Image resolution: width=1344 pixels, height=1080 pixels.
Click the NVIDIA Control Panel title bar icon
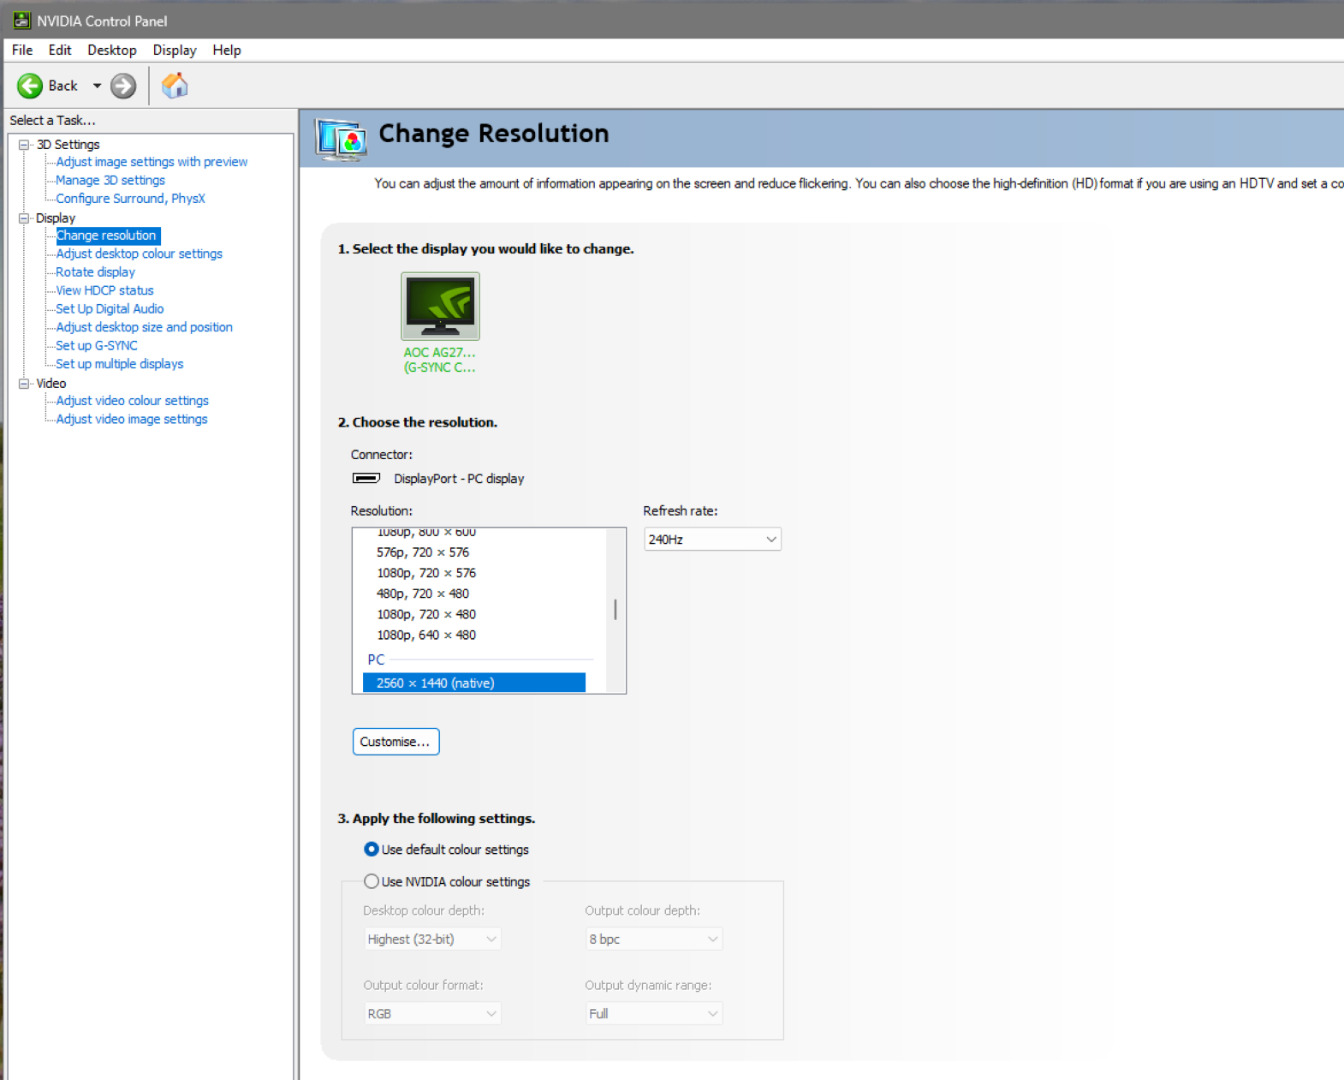[22, 20]
